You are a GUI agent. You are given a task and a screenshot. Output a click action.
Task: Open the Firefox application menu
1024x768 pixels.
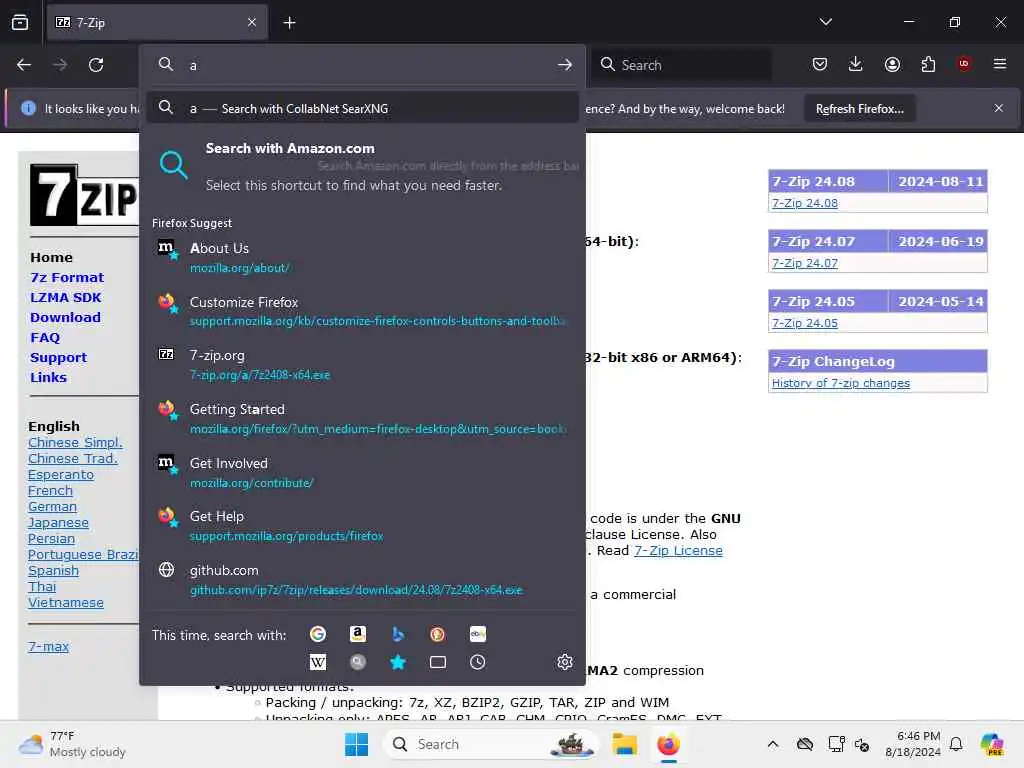pos(1000,64)
